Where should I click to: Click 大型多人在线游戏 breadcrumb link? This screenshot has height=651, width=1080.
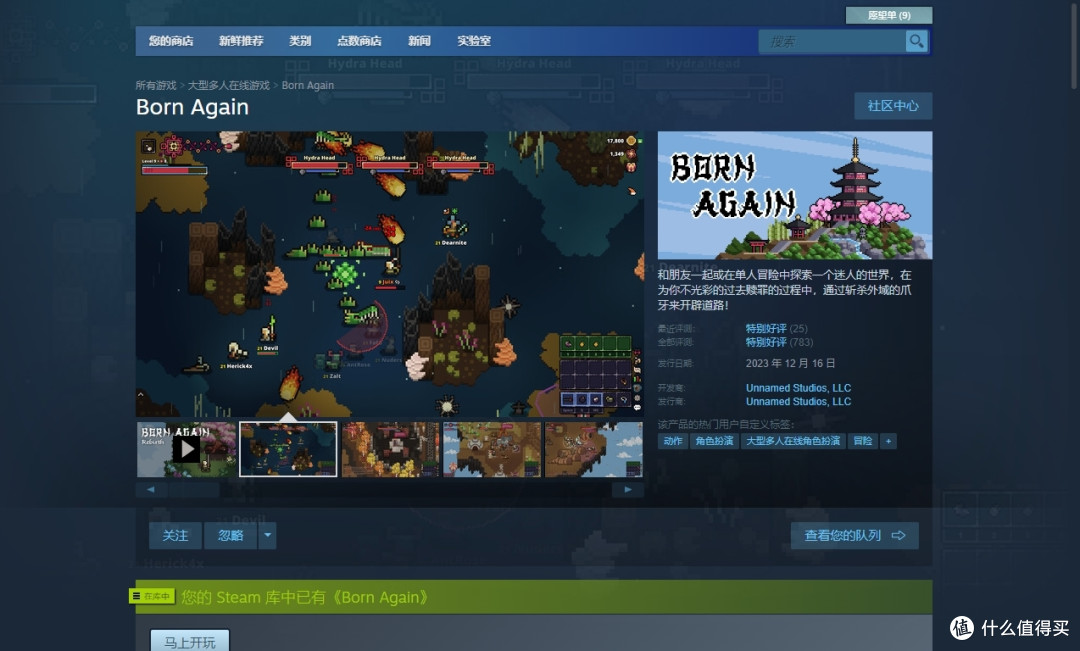(x=229, y=85)
